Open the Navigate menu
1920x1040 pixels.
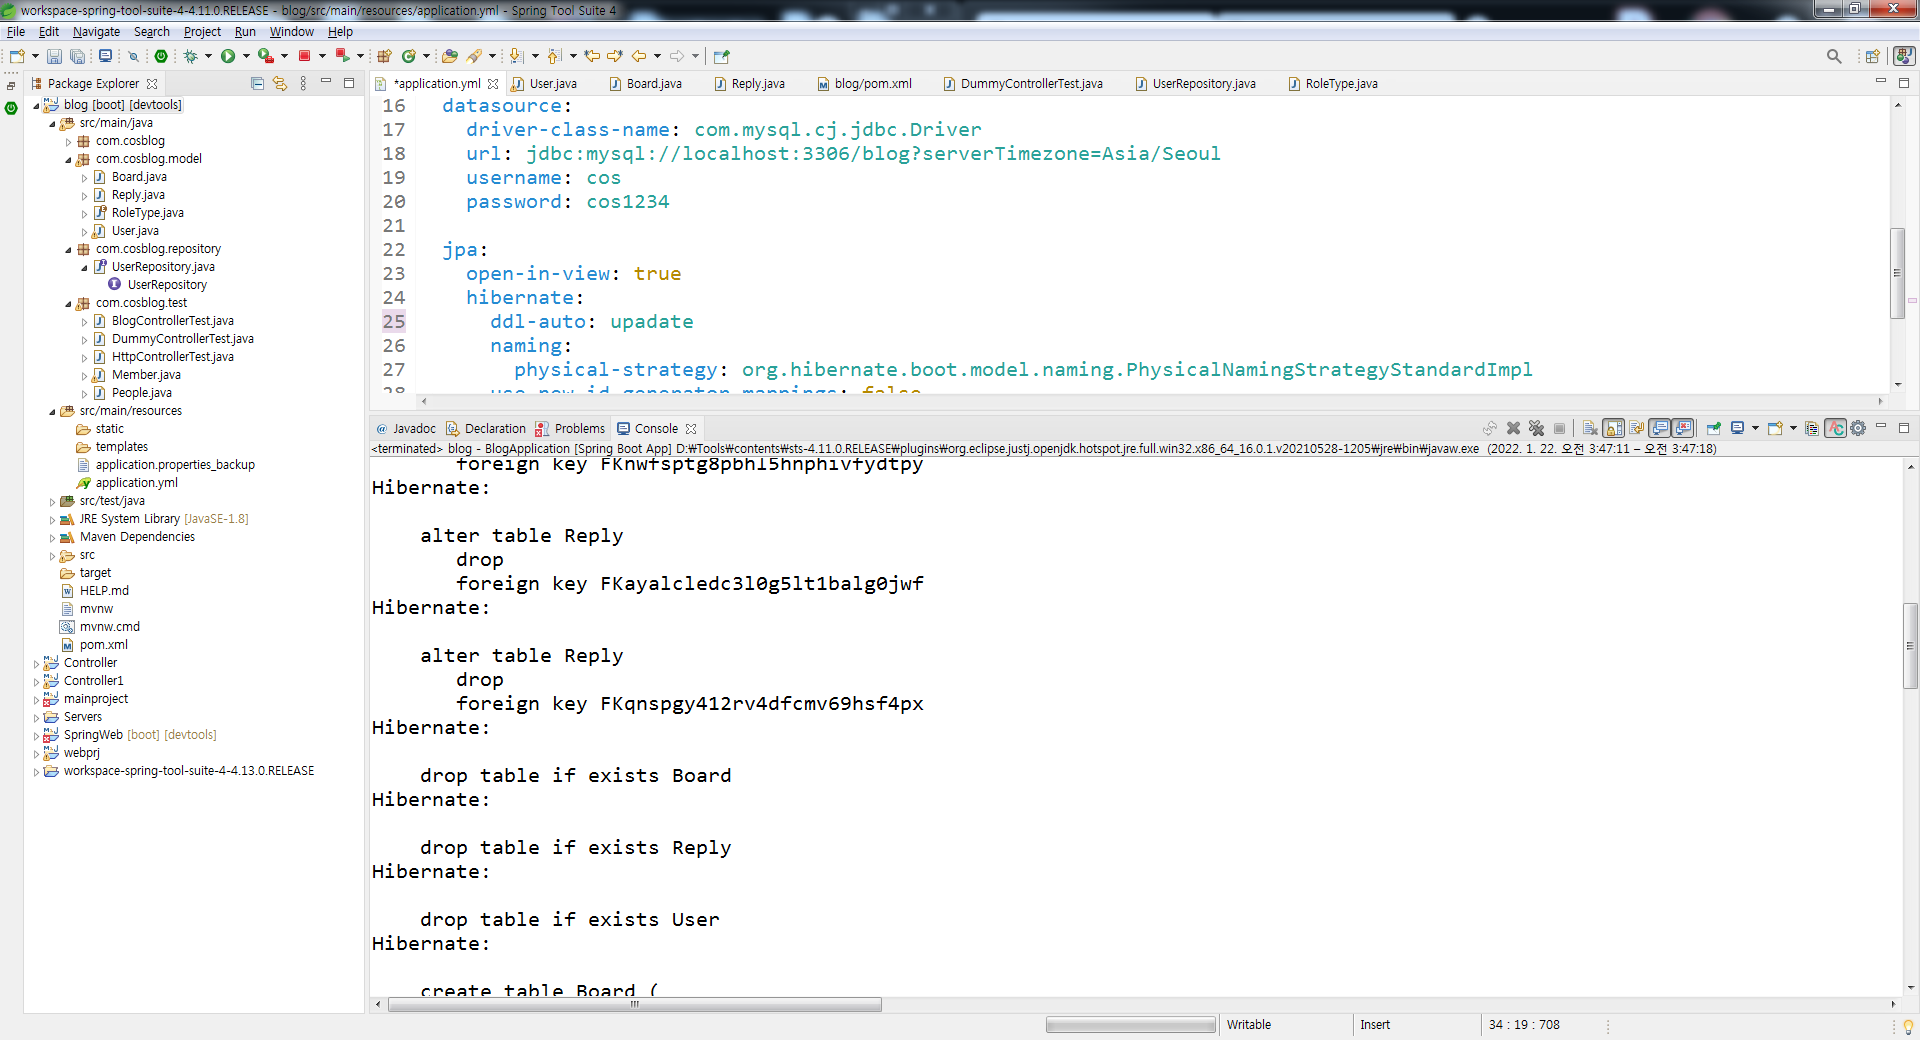click(x=96, y=32)
